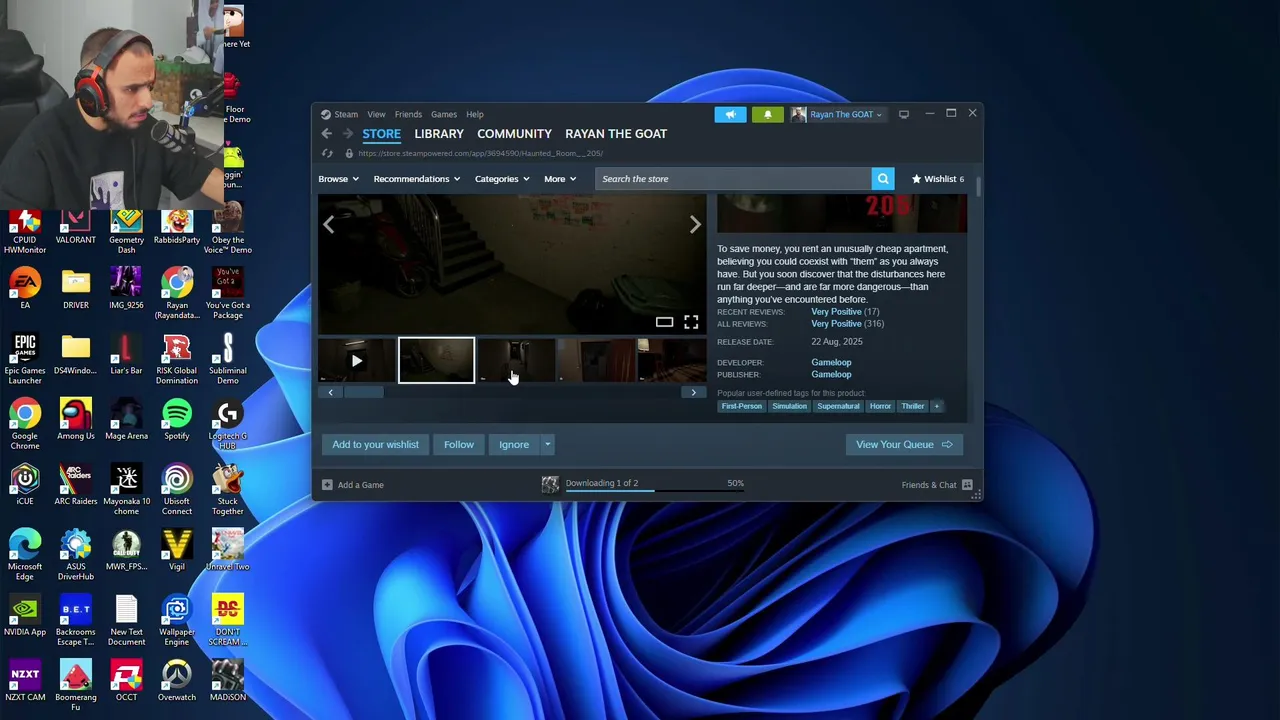The image size is (1280, 720).
Task: Open the RAYAN THE GOAT profile tab
Action: coord(616,134)
